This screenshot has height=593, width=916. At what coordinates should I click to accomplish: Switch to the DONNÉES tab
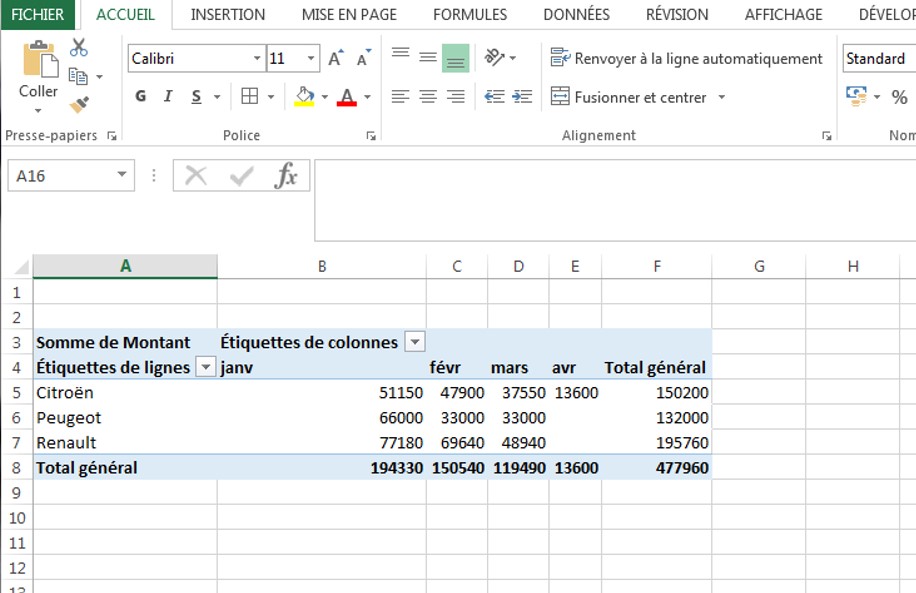point(577,15)
